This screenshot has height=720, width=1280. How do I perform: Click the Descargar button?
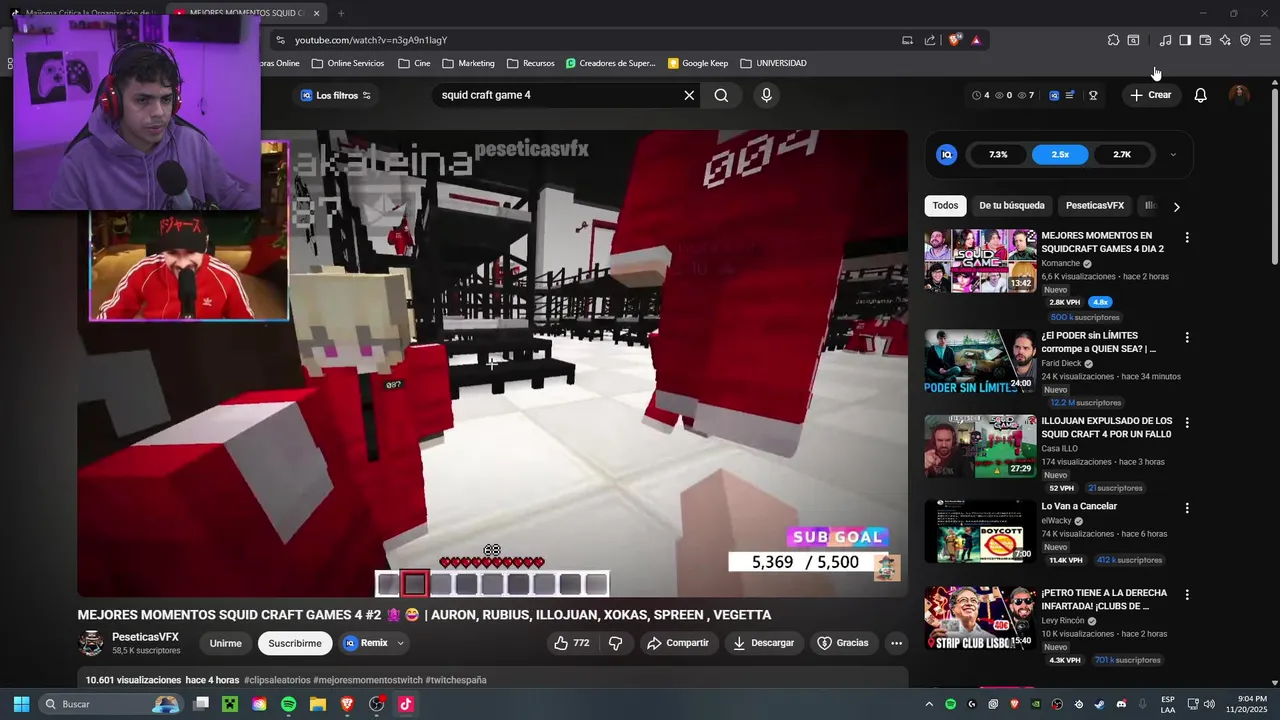763,643
